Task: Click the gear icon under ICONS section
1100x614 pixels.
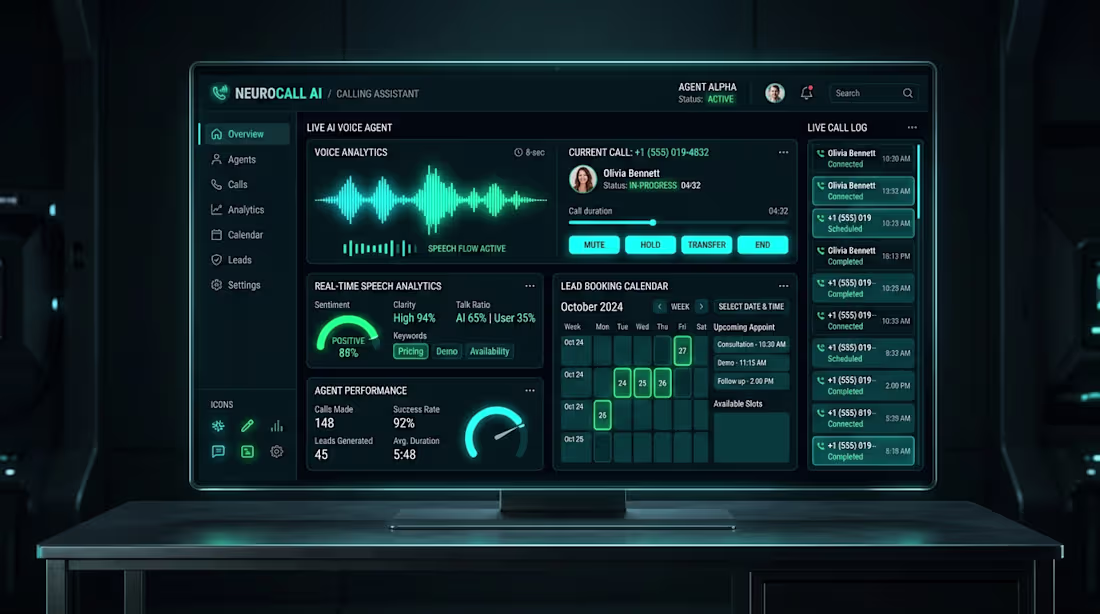Action: [277, 451]
